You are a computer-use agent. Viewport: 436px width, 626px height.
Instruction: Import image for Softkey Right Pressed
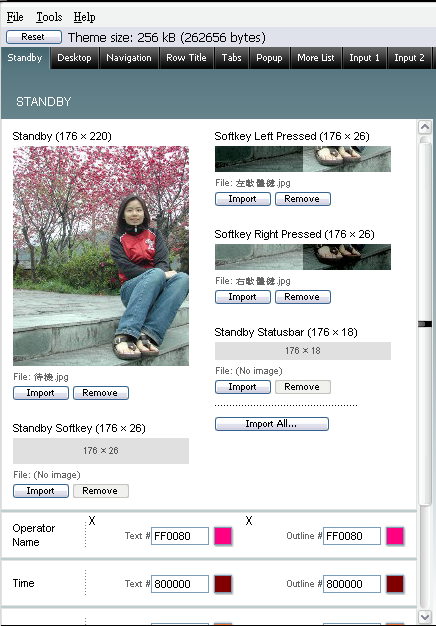[243, 297]
